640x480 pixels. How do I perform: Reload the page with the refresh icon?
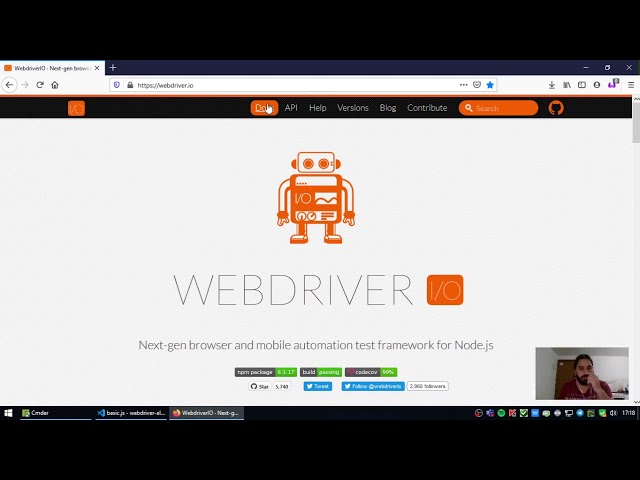click(x=40, y=85)
